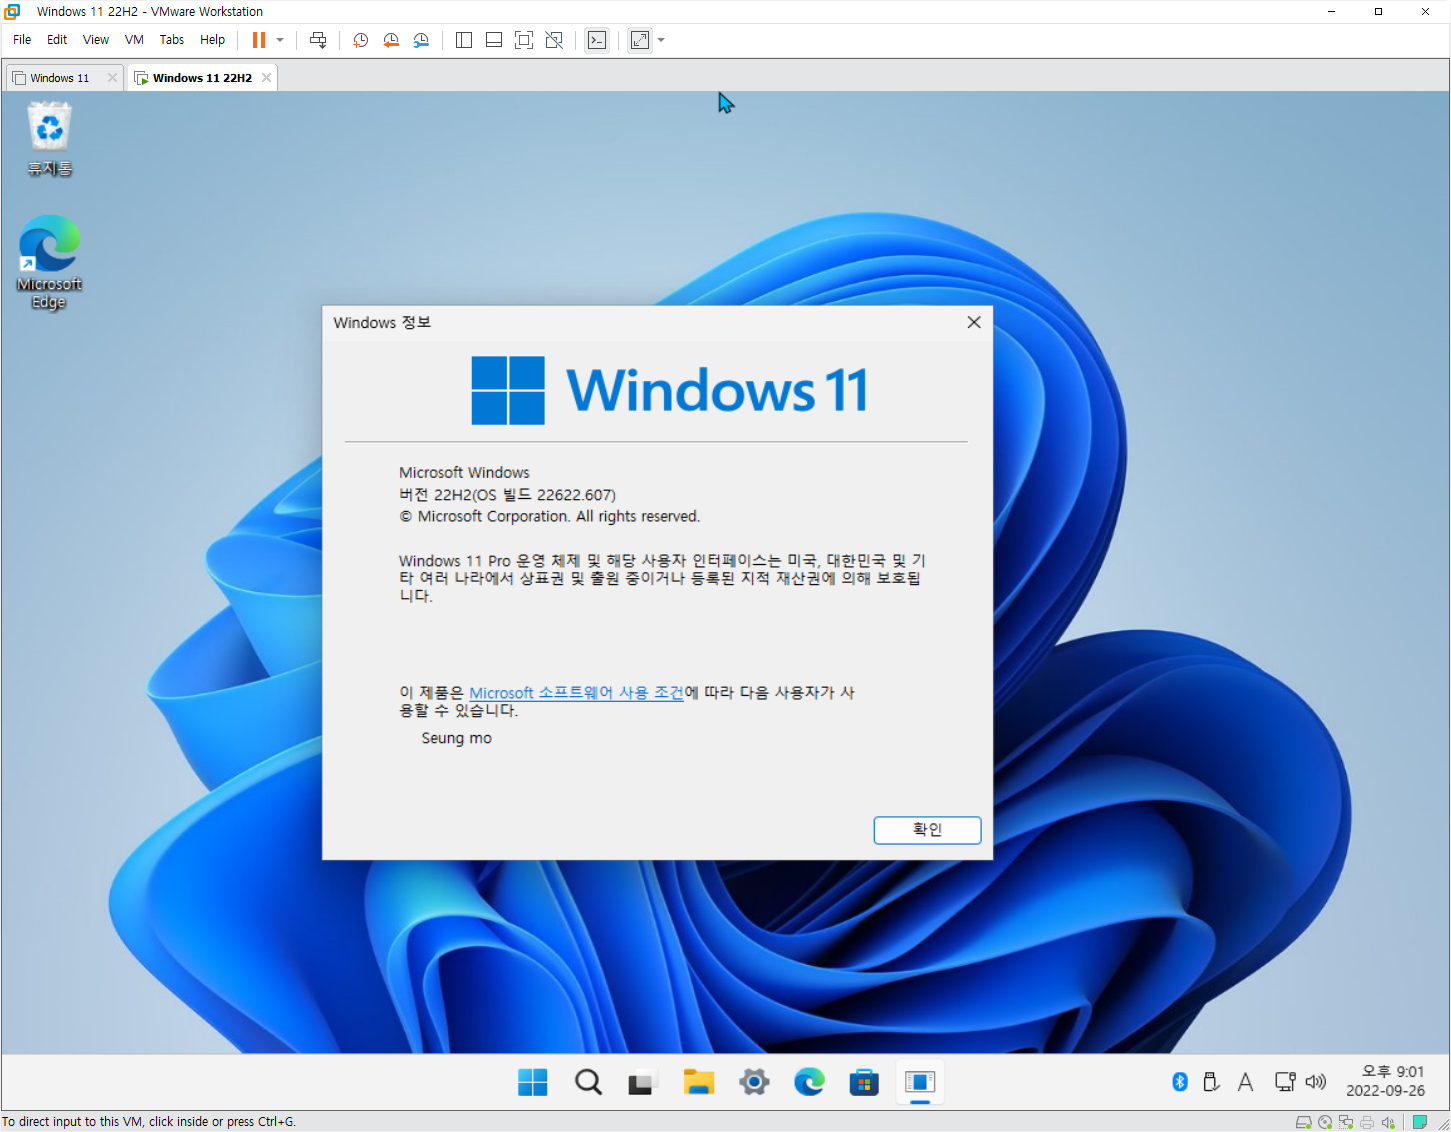Select the Microsoft Edge desktop shortcut
The image size is (1451, 1132).
49,263
